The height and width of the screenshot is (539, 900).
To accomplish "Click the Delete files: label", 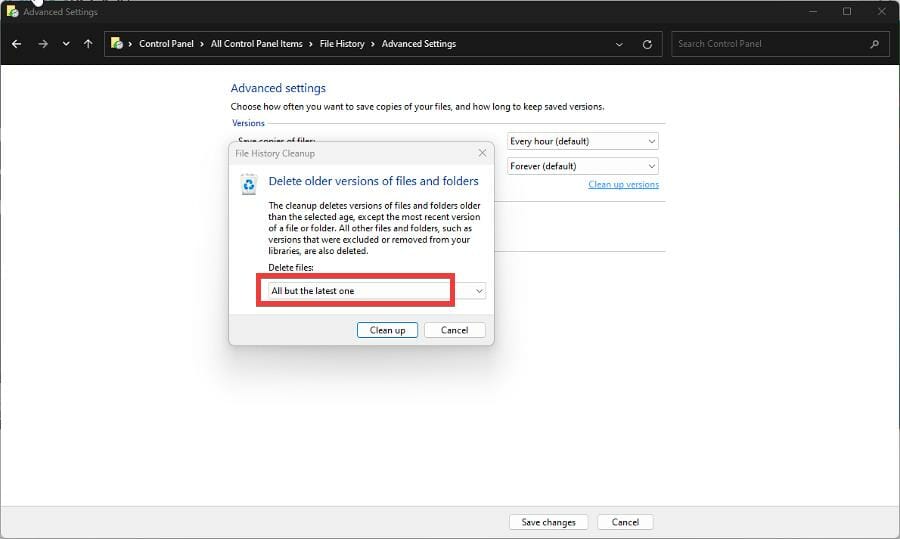I will tap(290, 267).
